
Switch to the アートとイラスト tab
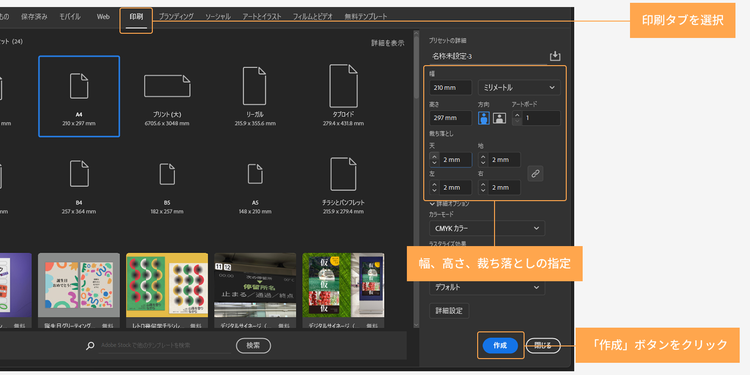262,17
